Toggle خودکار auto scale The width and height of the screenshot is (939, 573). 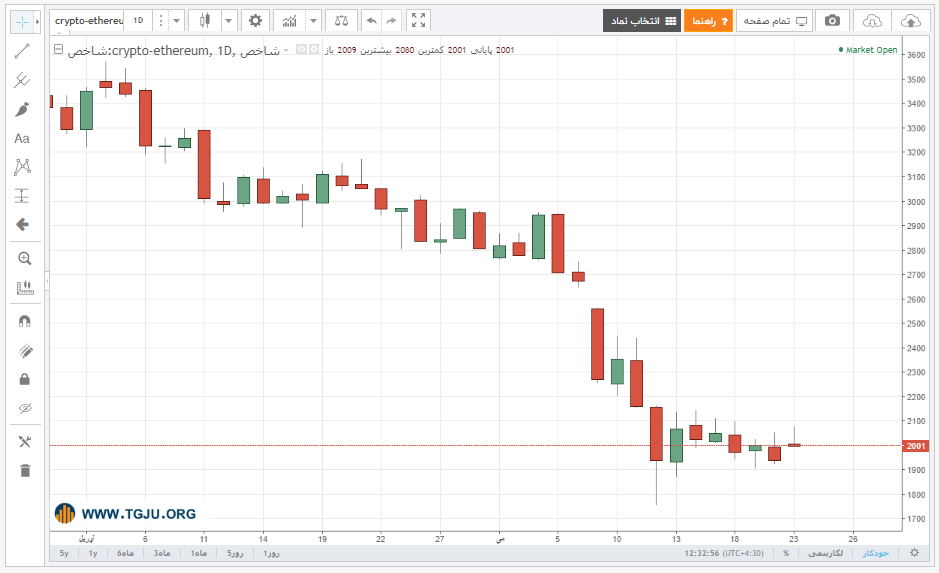pos(876,553)
